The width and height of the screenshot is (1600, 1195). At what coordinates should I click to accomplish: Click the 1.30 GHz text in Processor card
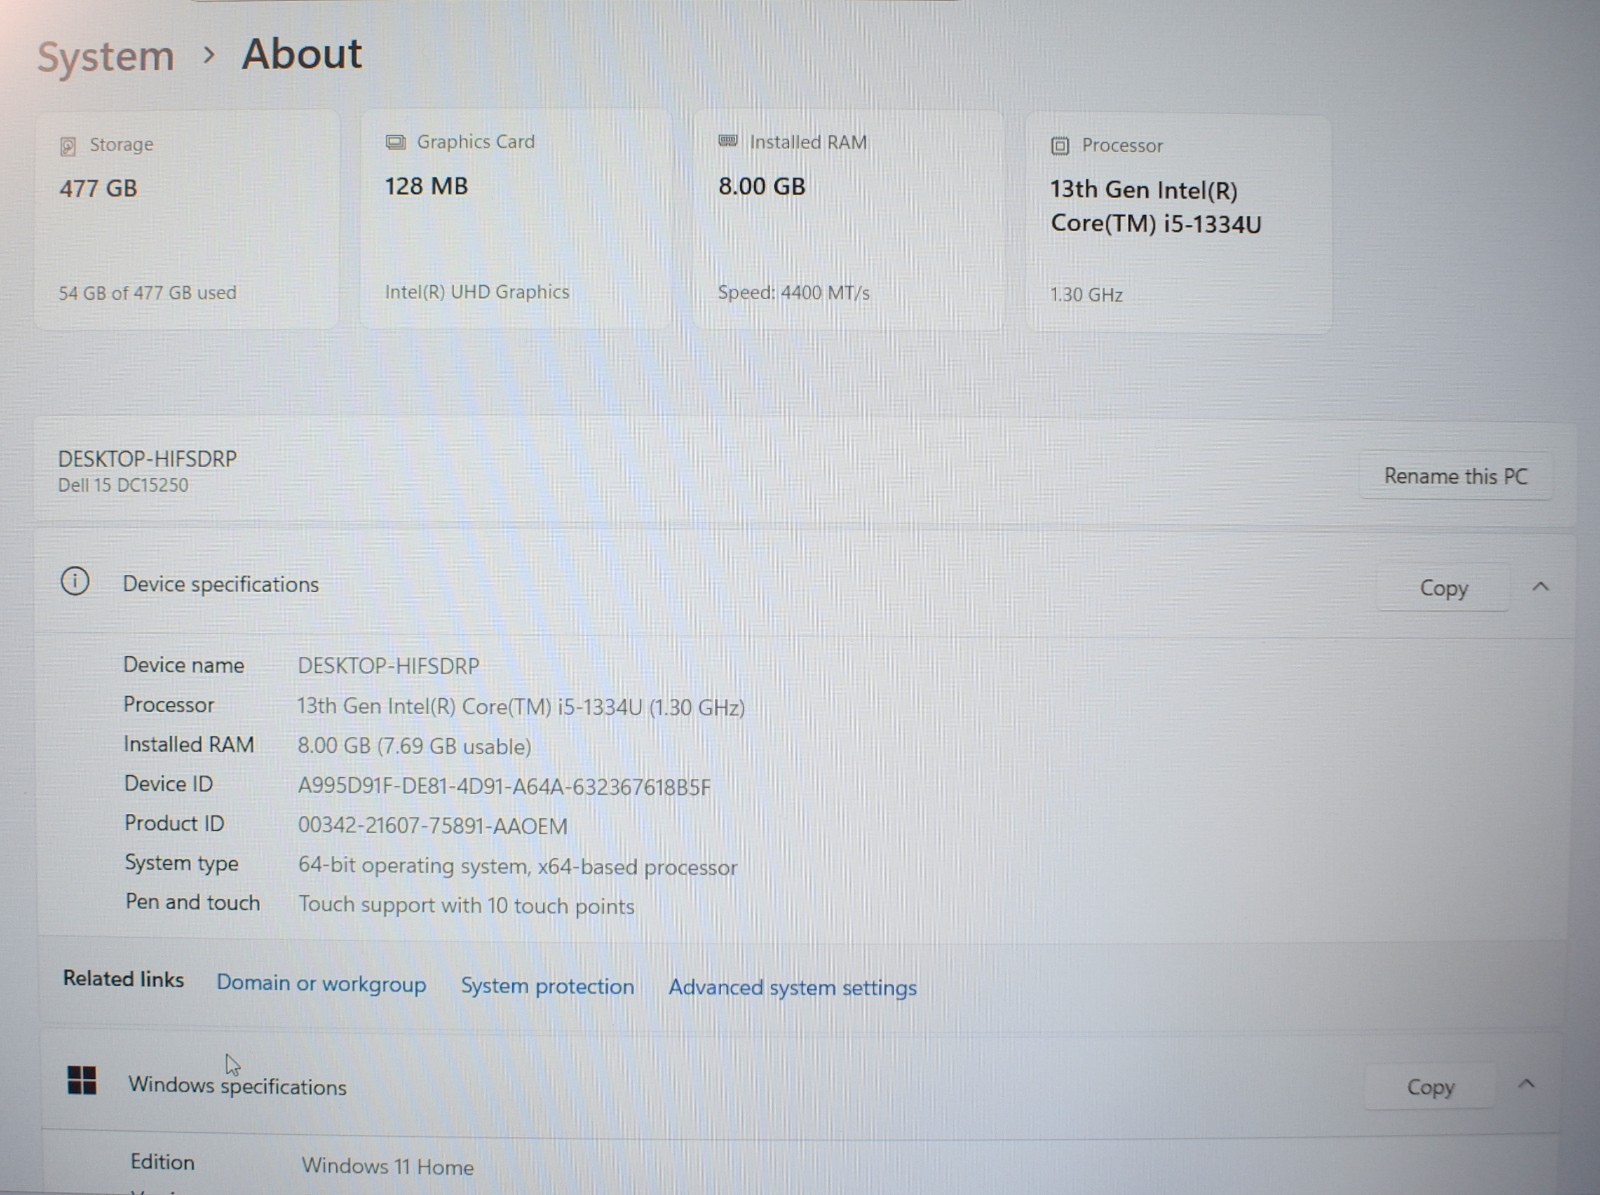(1086, 295)
